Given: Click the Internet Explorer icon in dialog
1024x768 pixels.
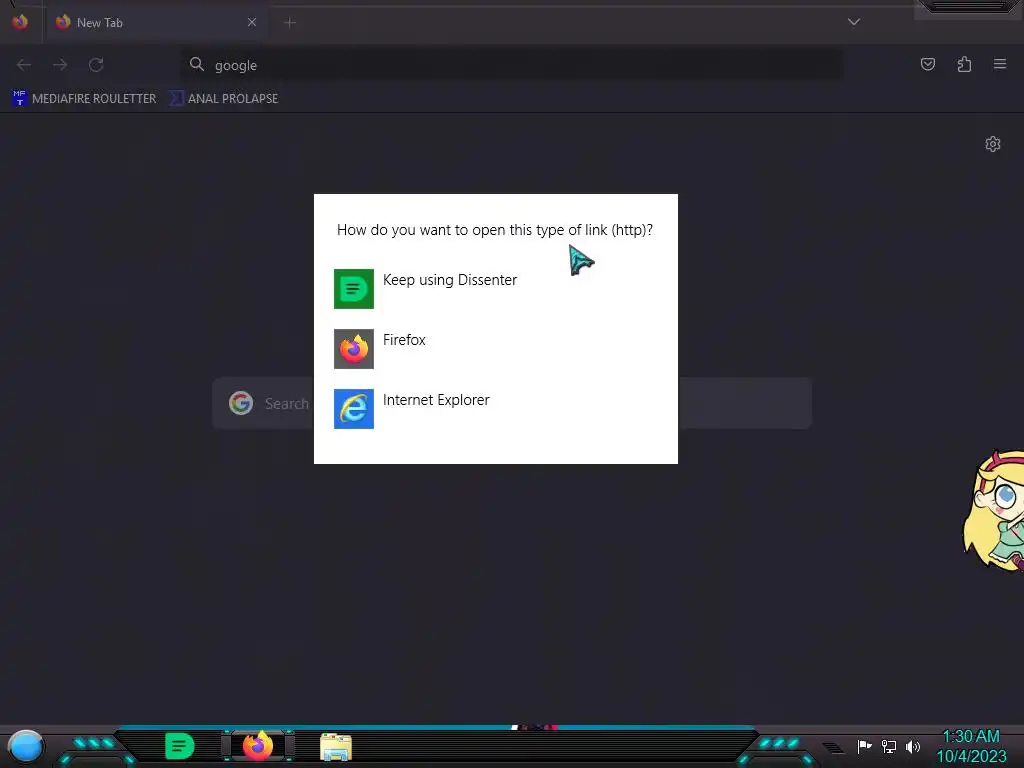Looking at the screenshot, I should tap(353, 409).
